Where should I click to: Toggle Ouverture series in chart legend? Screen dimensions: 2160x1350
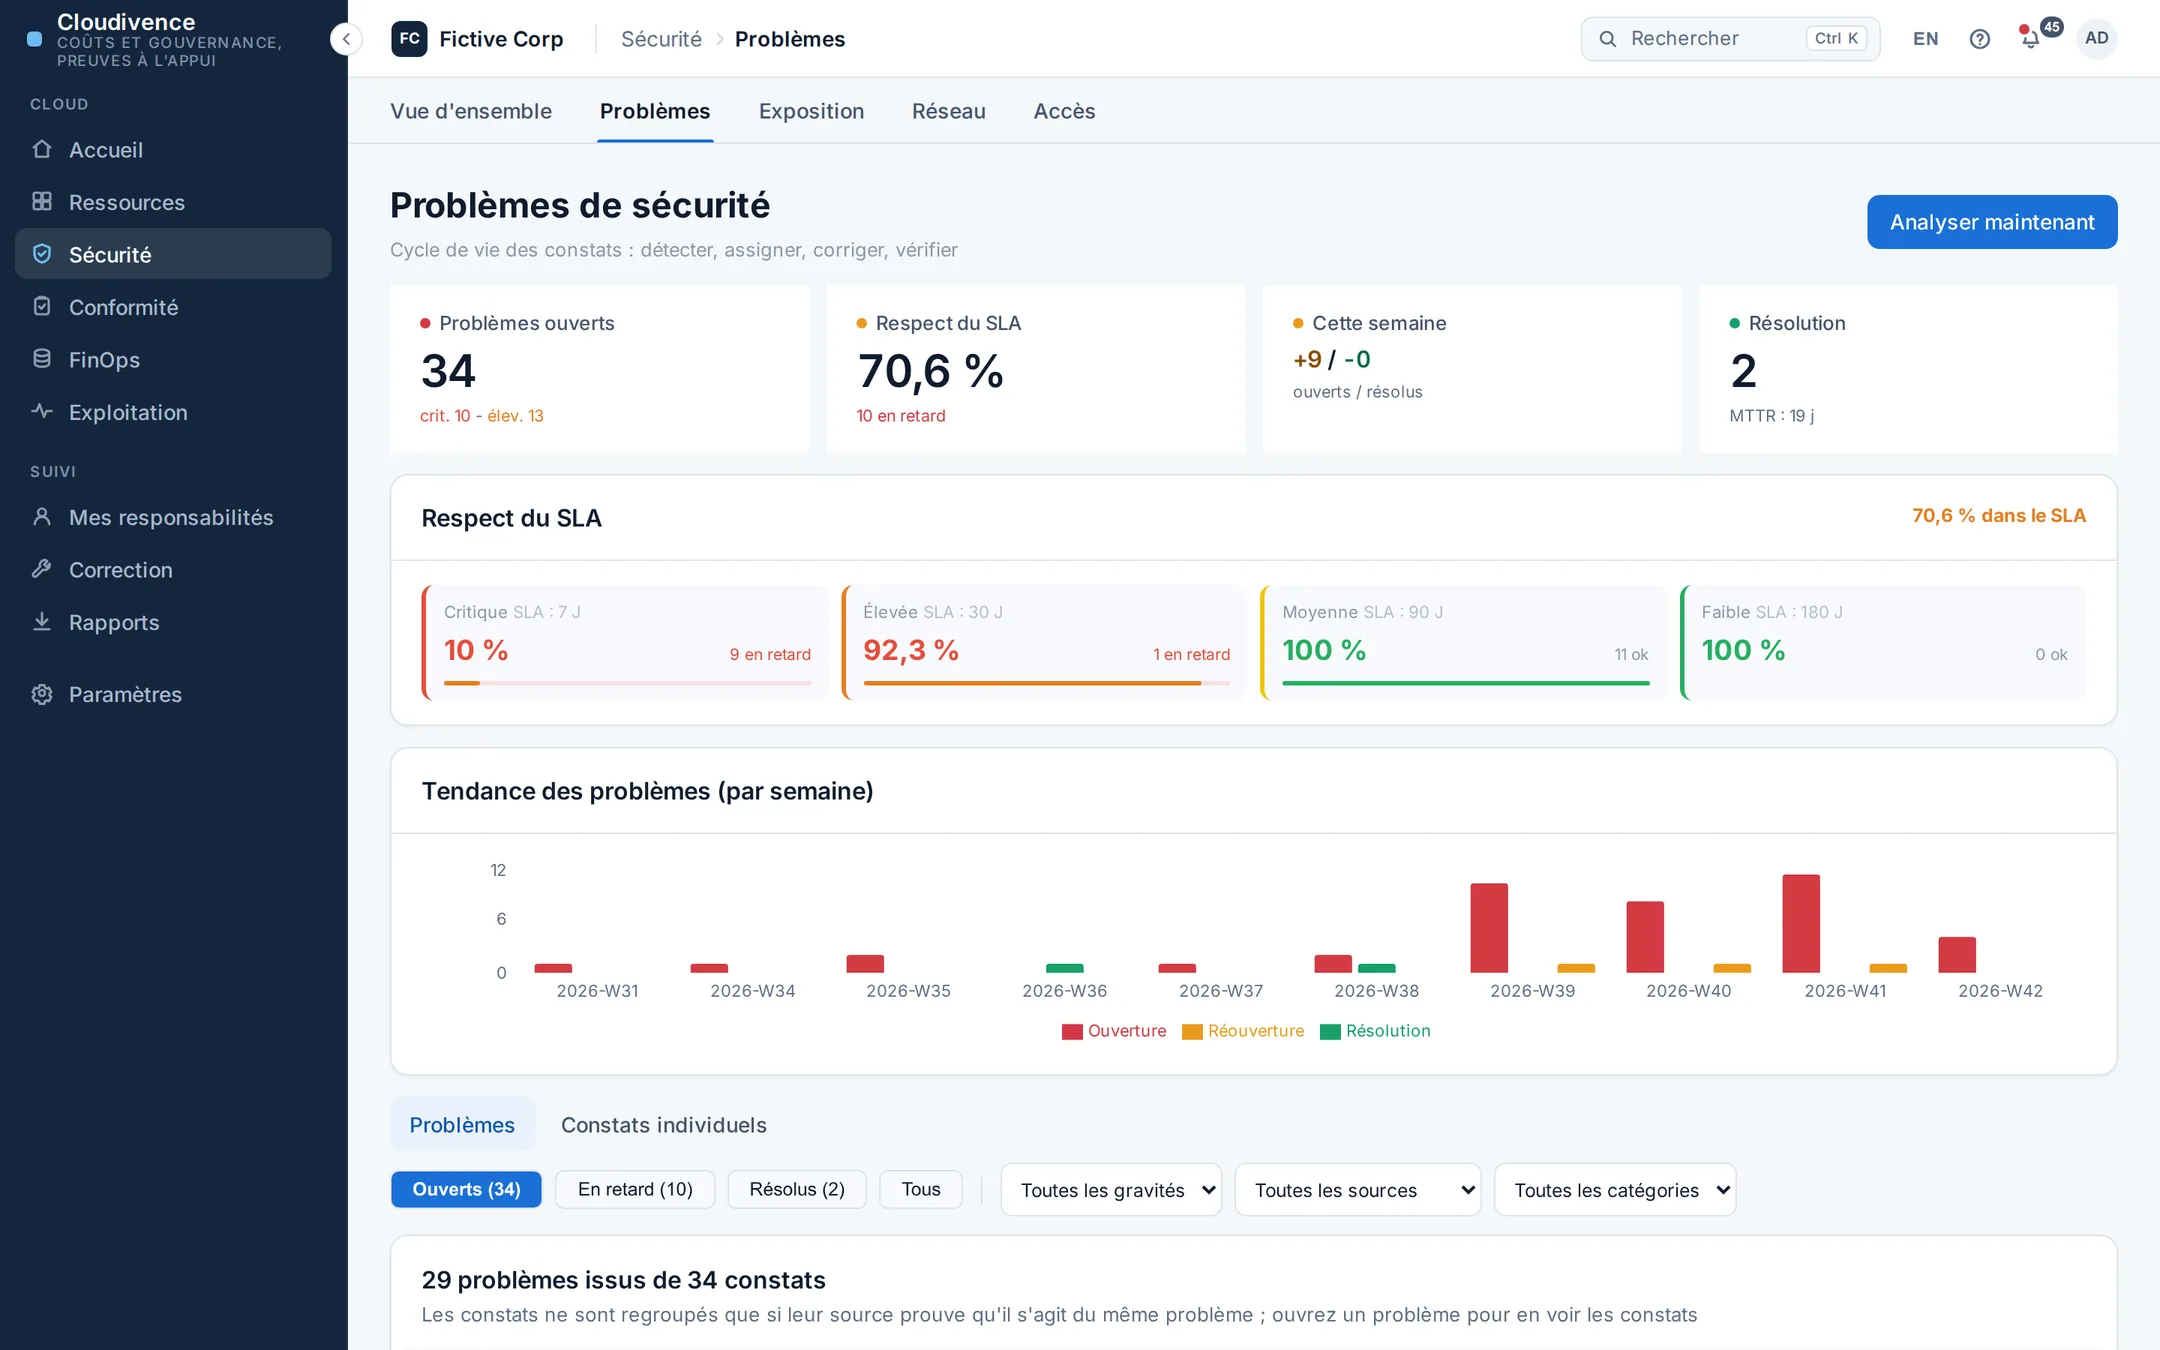tap(1114, 1031)
